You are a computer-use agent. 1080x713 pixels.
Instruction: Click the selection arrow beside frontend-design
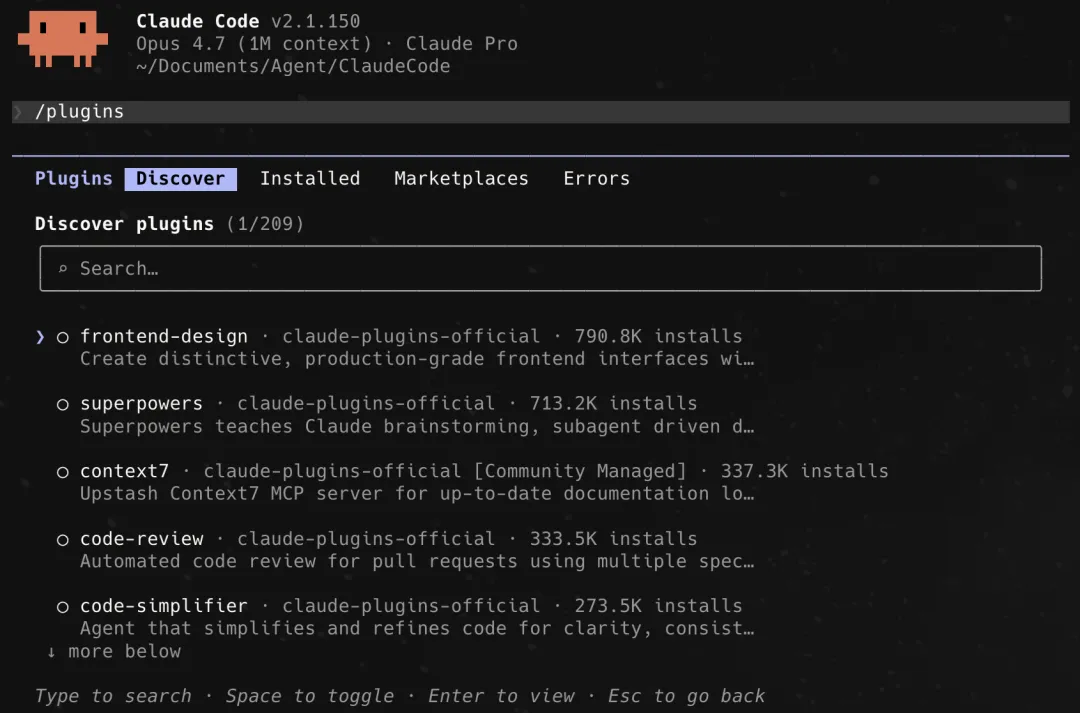point(40,337)
